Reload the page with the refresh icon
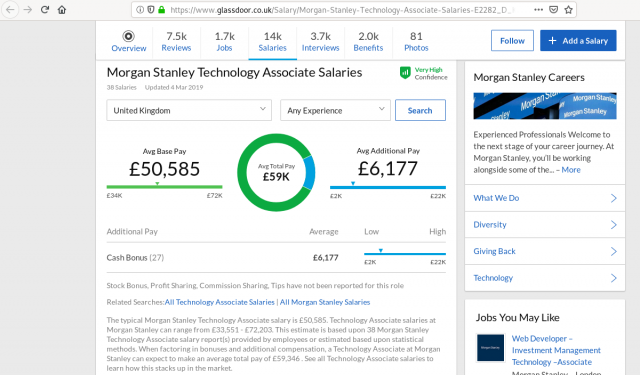The width and height of the screenshot is (640, 375). pos(44,9)
